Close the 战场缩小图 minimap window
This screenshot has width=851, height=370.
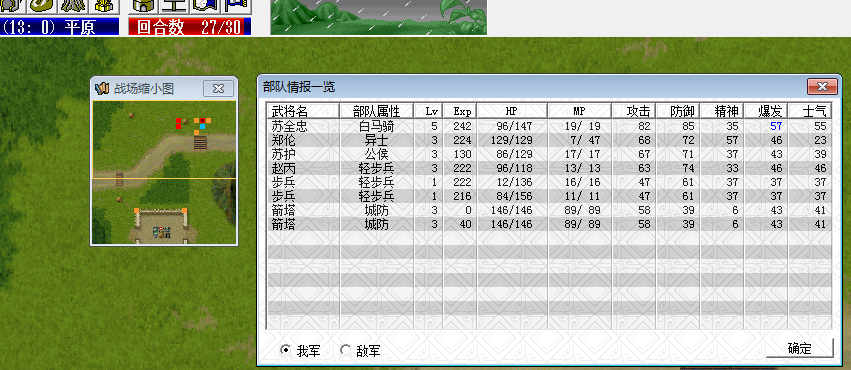(x=218, y=88)
